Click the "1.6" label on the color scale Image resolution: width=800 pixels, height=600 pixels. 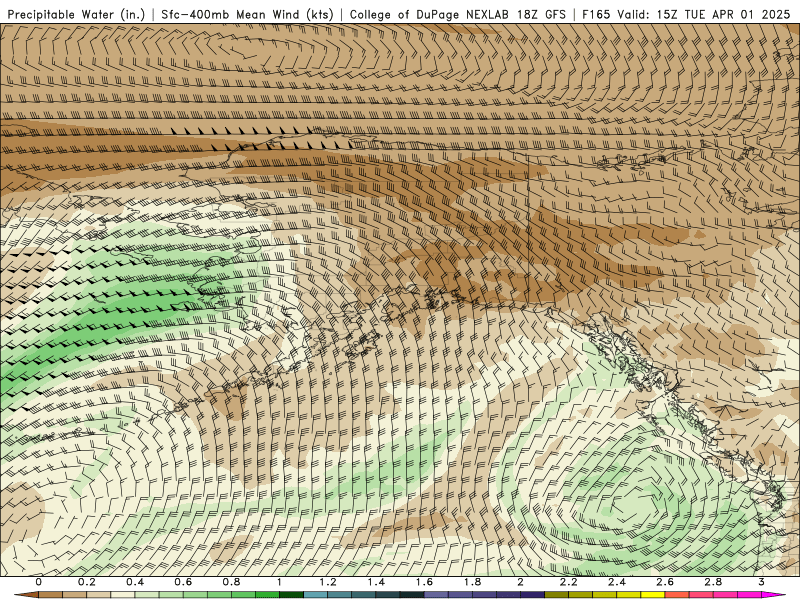click(x=424, y=582)
